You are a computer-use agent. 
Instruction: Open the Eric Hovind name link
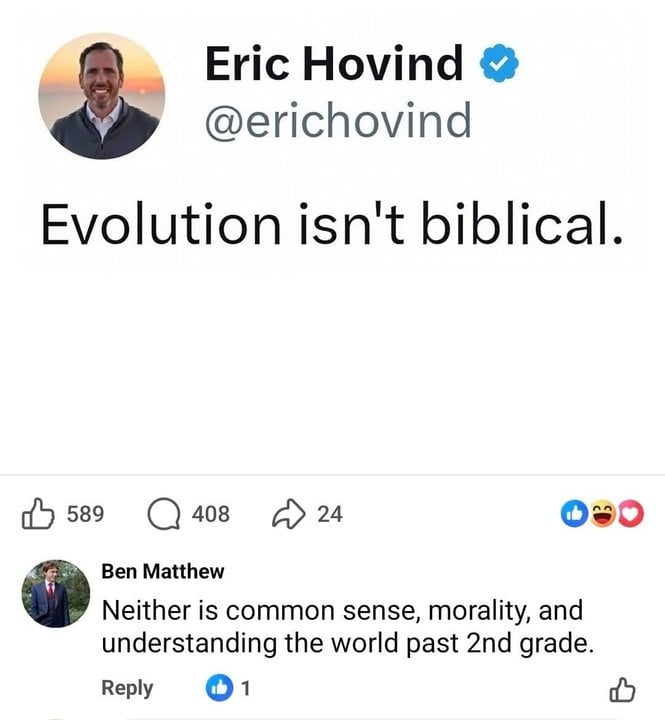coord(334,64)
